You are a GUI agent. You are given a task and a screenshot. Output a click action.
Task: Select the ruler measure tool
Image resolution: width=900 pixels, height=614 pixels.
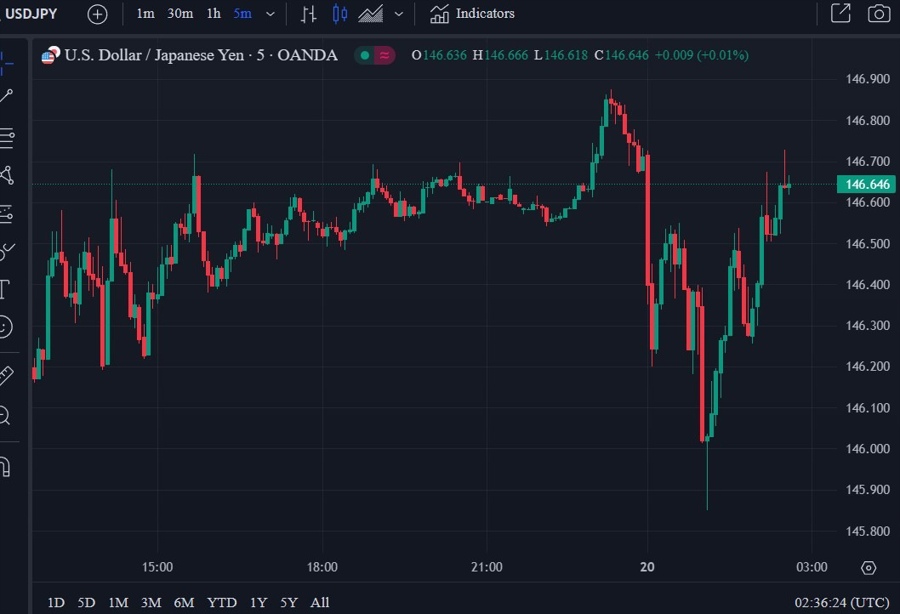click(6, 375)
